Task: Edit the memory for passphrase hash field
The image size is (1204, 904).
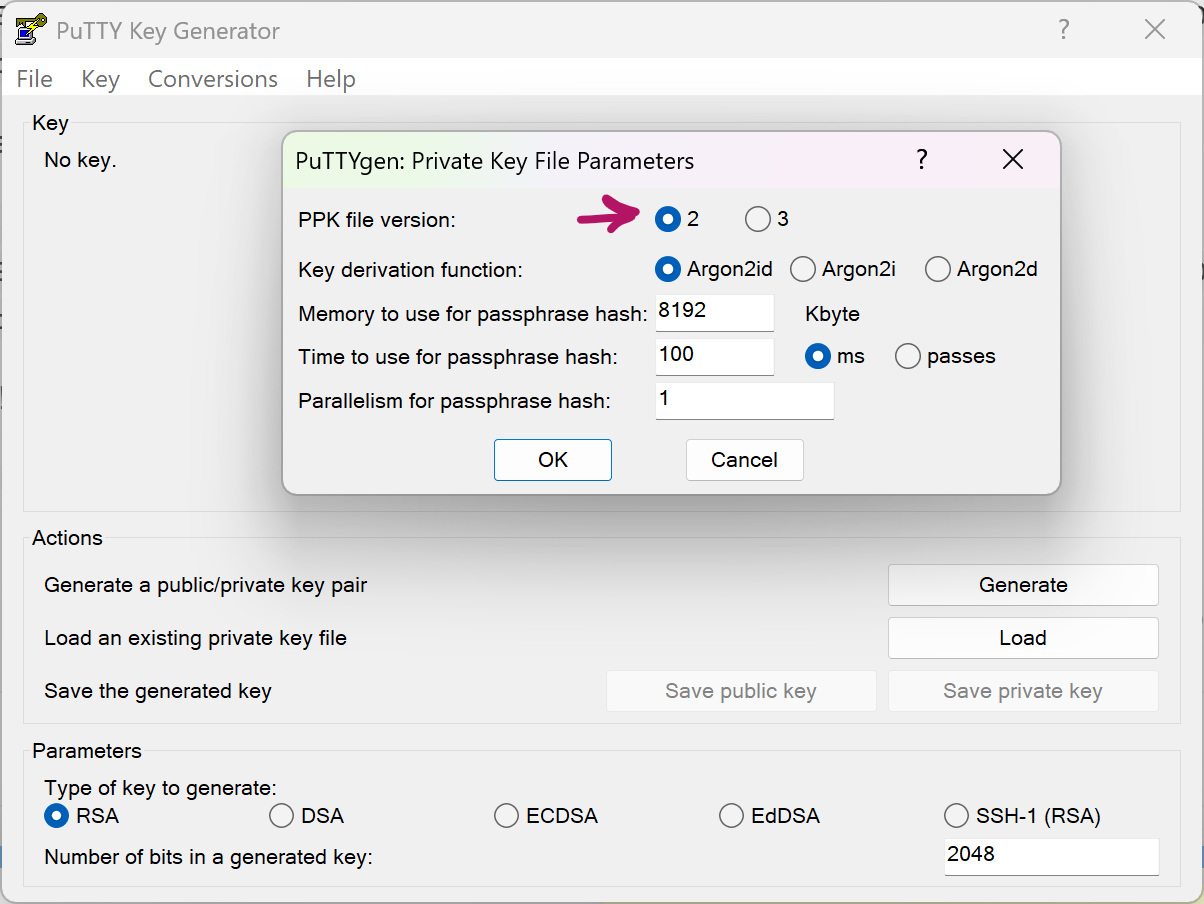Action: click(714, 313)
